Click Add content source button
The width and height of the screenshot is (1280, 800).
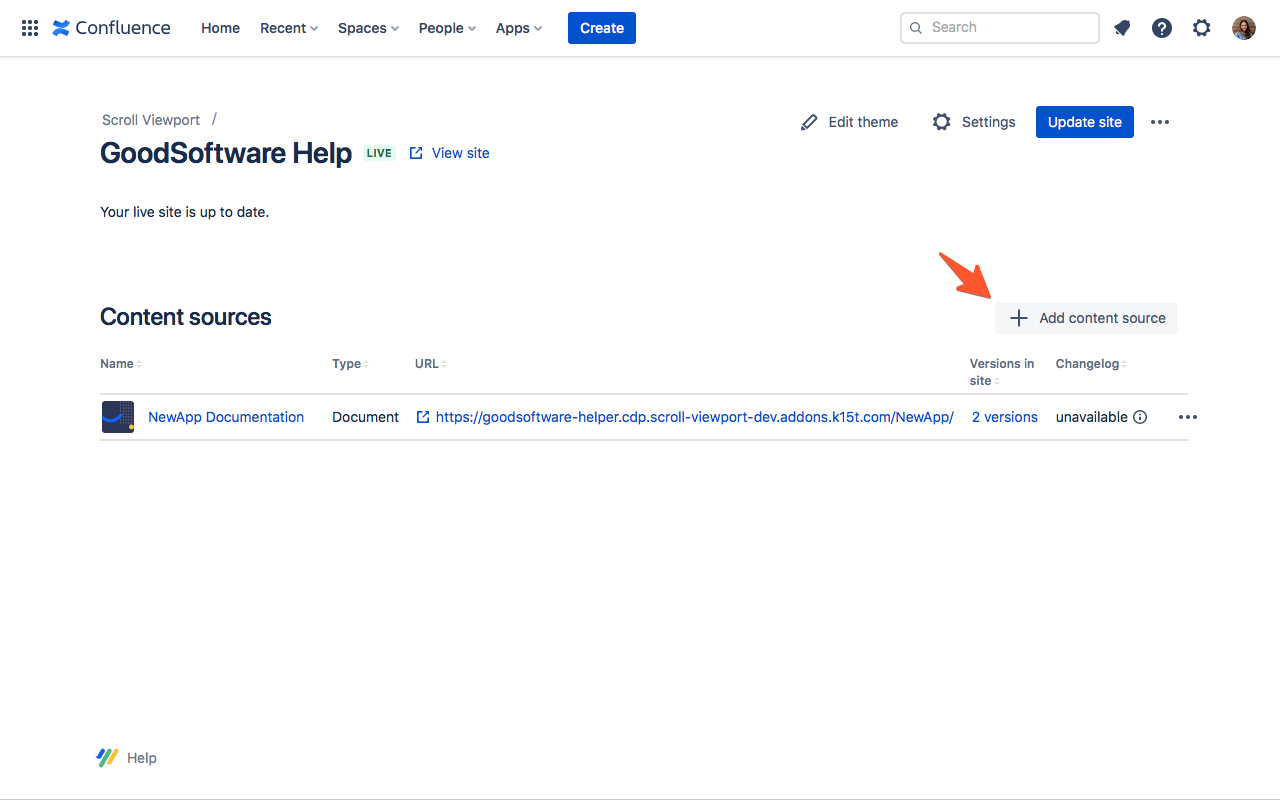click(1086, 318)
